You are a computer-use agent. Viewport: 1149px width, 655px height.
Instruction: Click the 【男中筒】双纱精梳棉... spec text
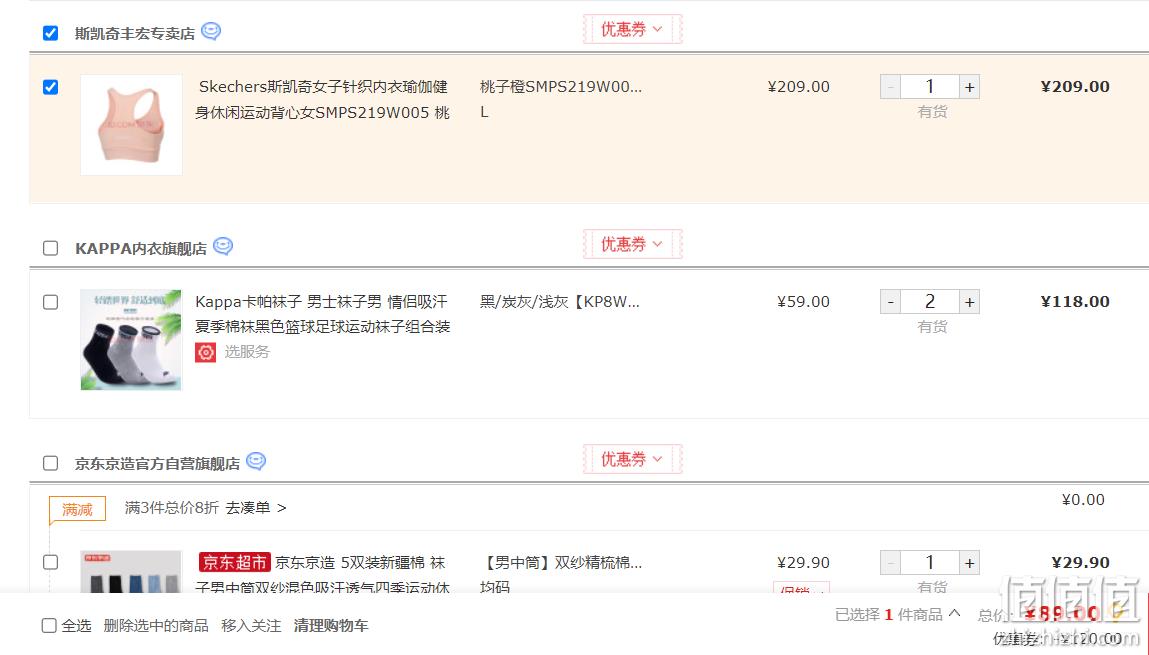tap(561, 563)
